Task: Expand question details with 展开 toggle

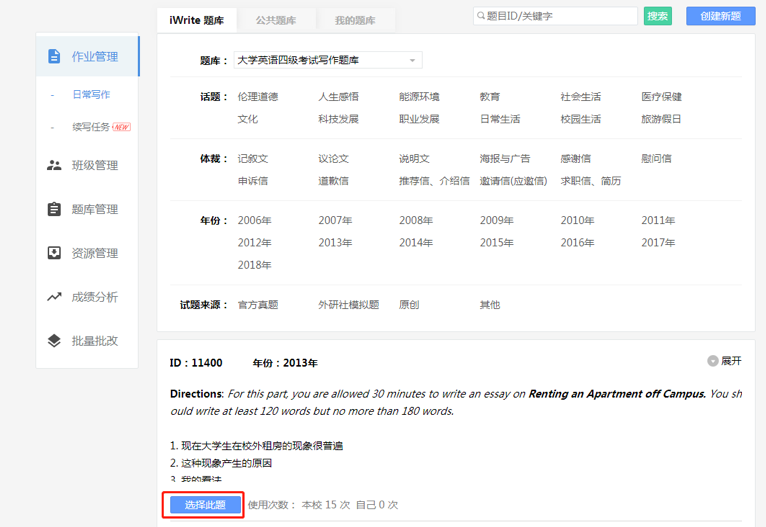Action: pyautogui.click(x=725, y=361)
